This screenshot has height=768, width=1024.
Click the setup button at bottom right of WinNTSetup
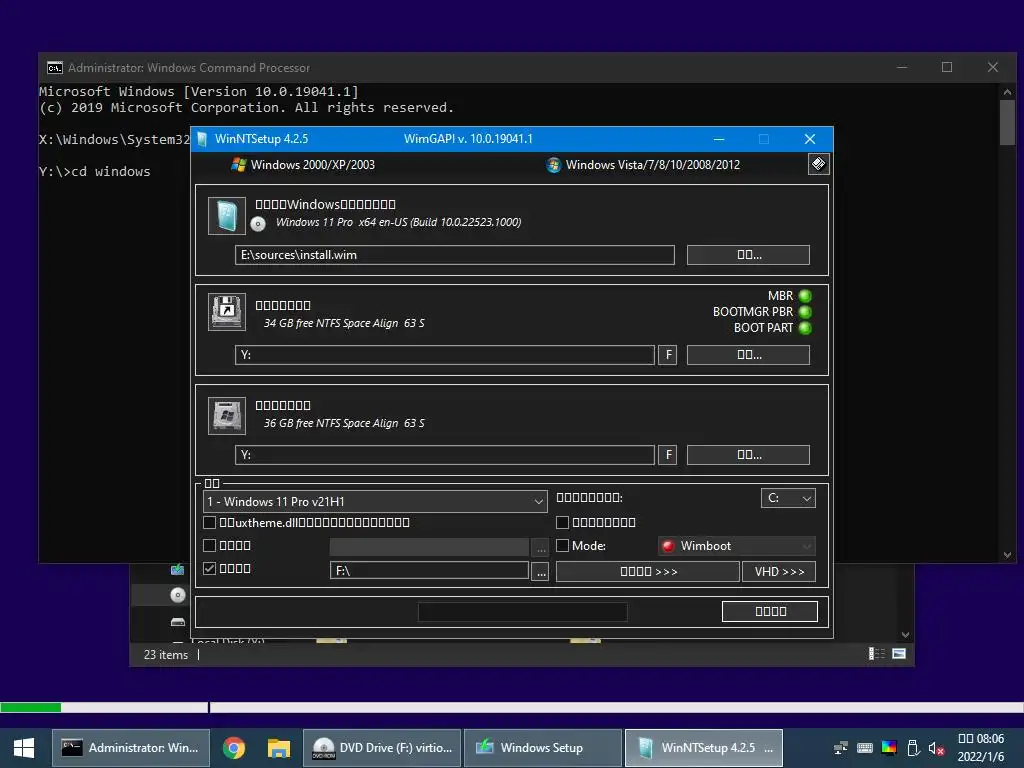(770, 611)
